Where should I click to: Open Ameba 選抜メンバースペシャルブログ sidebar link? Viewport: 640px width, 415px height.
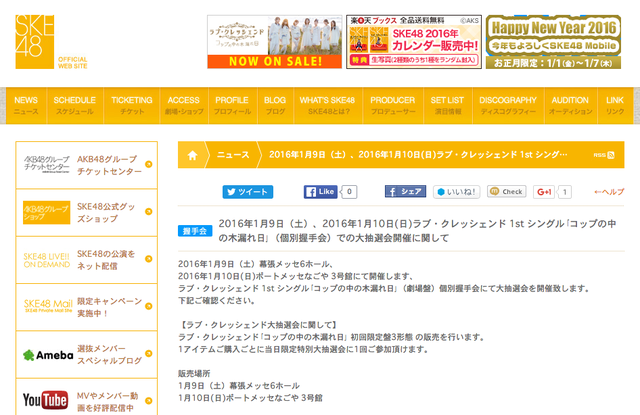87,355
